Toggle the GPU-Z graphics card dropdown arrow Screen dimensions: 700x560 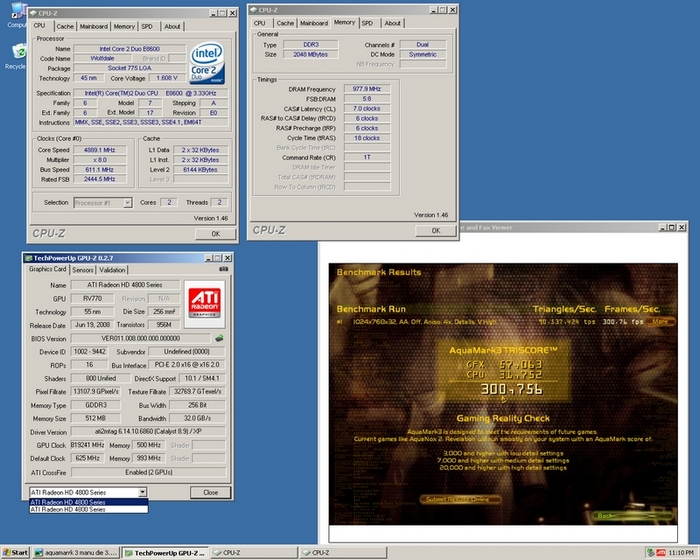pyautogui.click(x=142, y=492)
